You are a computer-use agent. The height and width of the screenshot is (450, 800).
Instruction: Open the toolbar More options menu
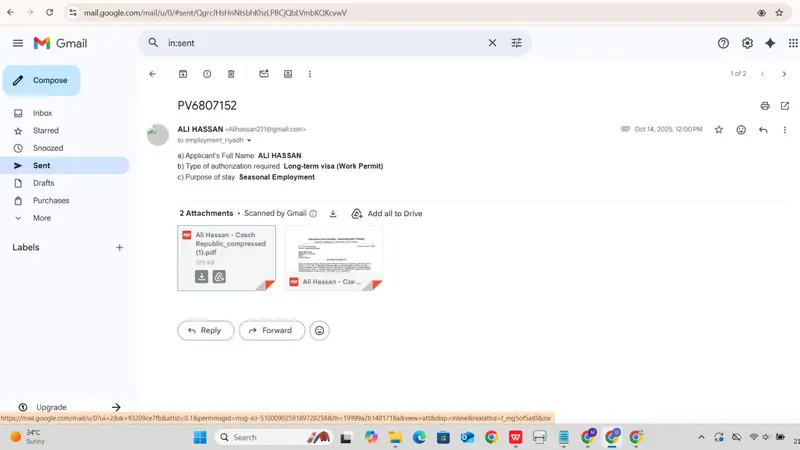click(x=310, y=74)
